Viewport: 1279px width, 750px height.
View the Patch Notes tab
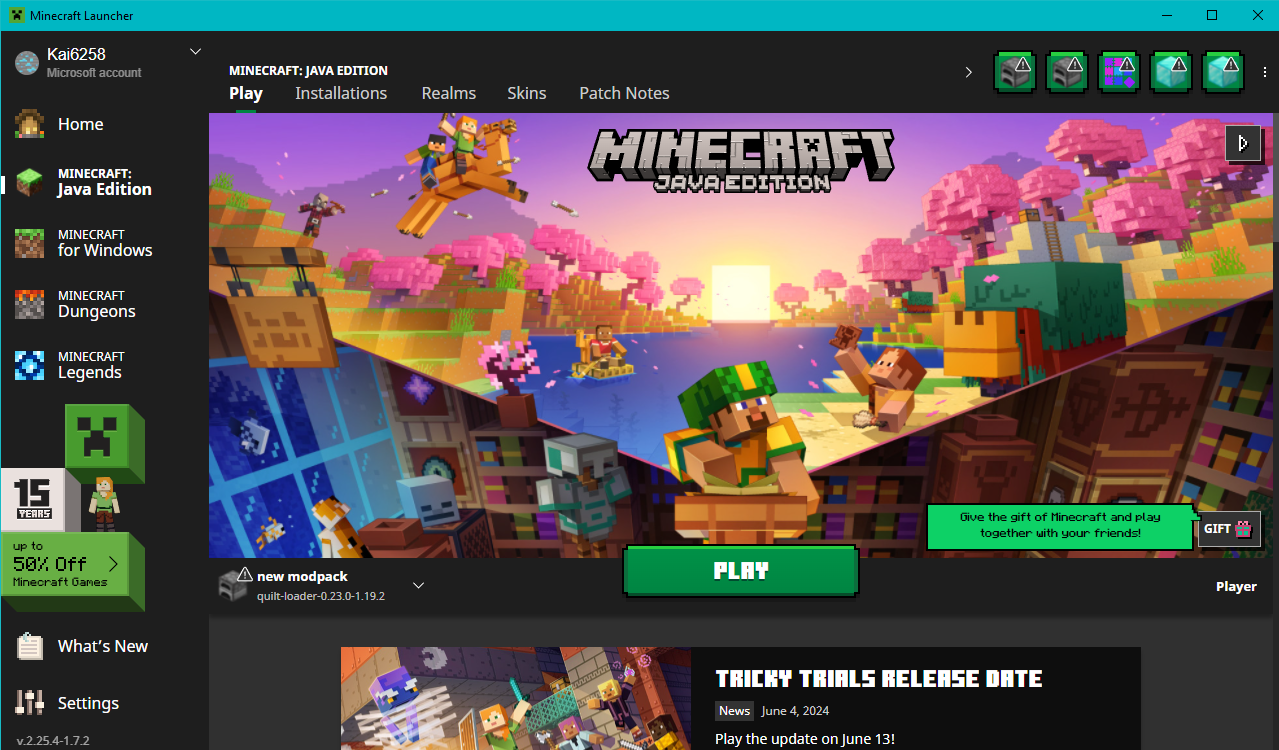point(625,93)
